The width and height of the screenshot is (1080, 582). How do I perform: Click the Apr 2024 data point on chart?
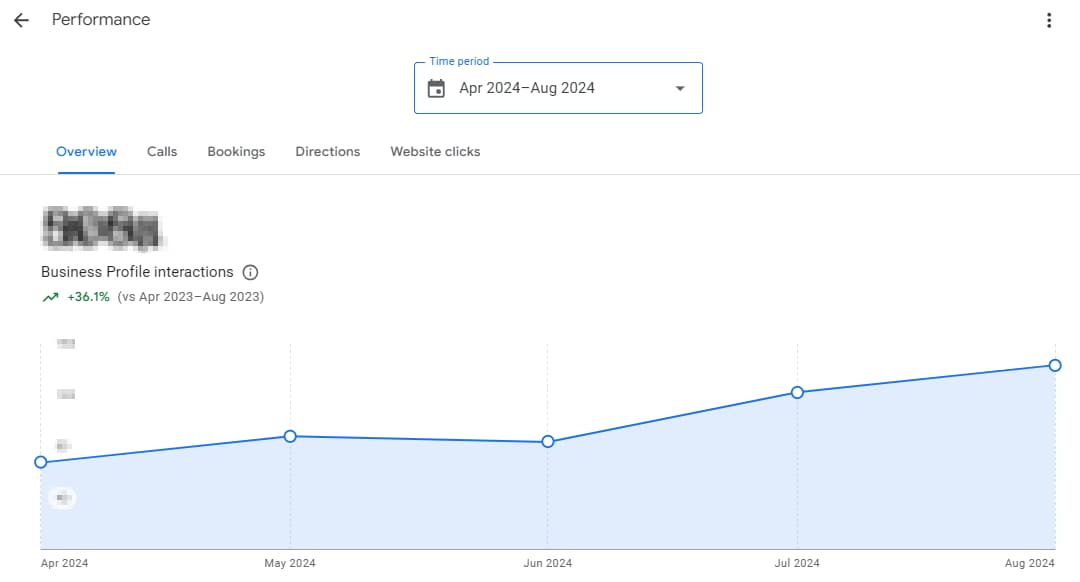coord(41,462)
